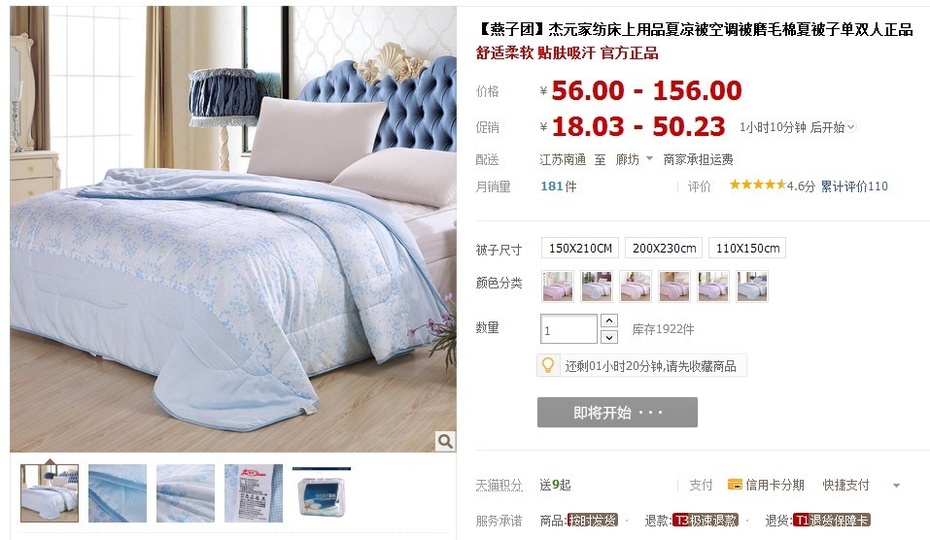Screen dimensions: 930x540
Task: View the second fabric close-up thumbnail
Action: 186,493
